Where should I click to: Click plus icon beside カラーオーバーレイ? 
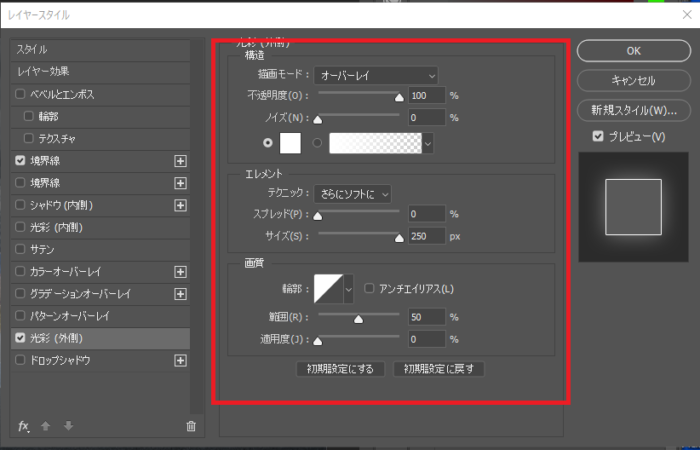[180, 272]
